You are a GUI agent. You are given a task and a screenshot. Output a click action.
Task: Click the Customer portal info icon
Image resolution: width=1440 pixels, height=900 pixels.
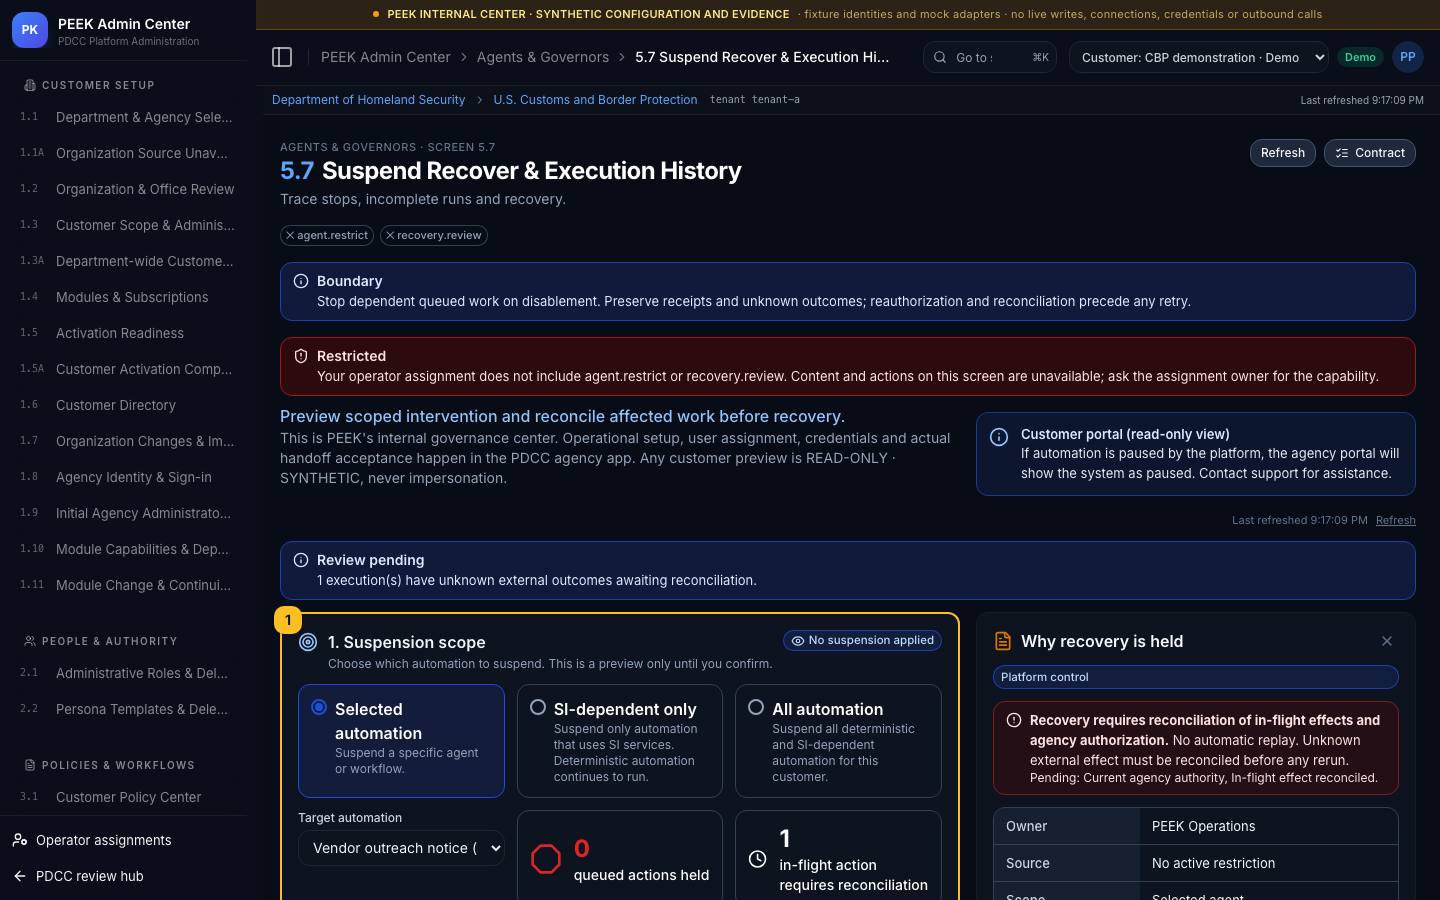[999, 437]
